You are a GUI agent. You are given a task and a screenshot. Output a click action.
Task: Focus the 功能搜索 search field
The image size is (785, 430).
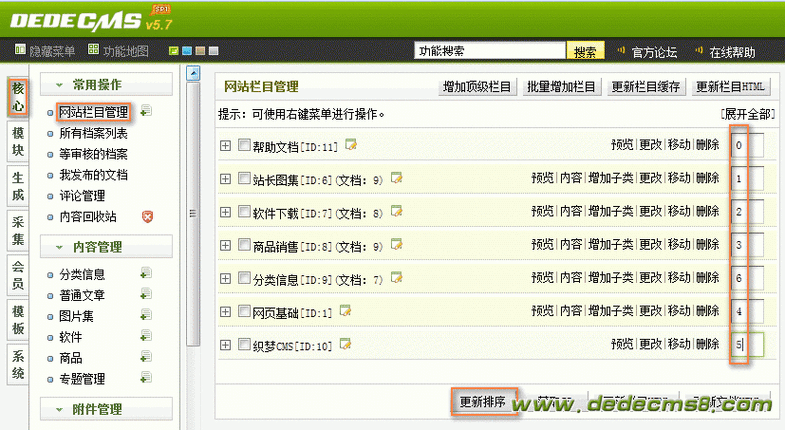490,51
